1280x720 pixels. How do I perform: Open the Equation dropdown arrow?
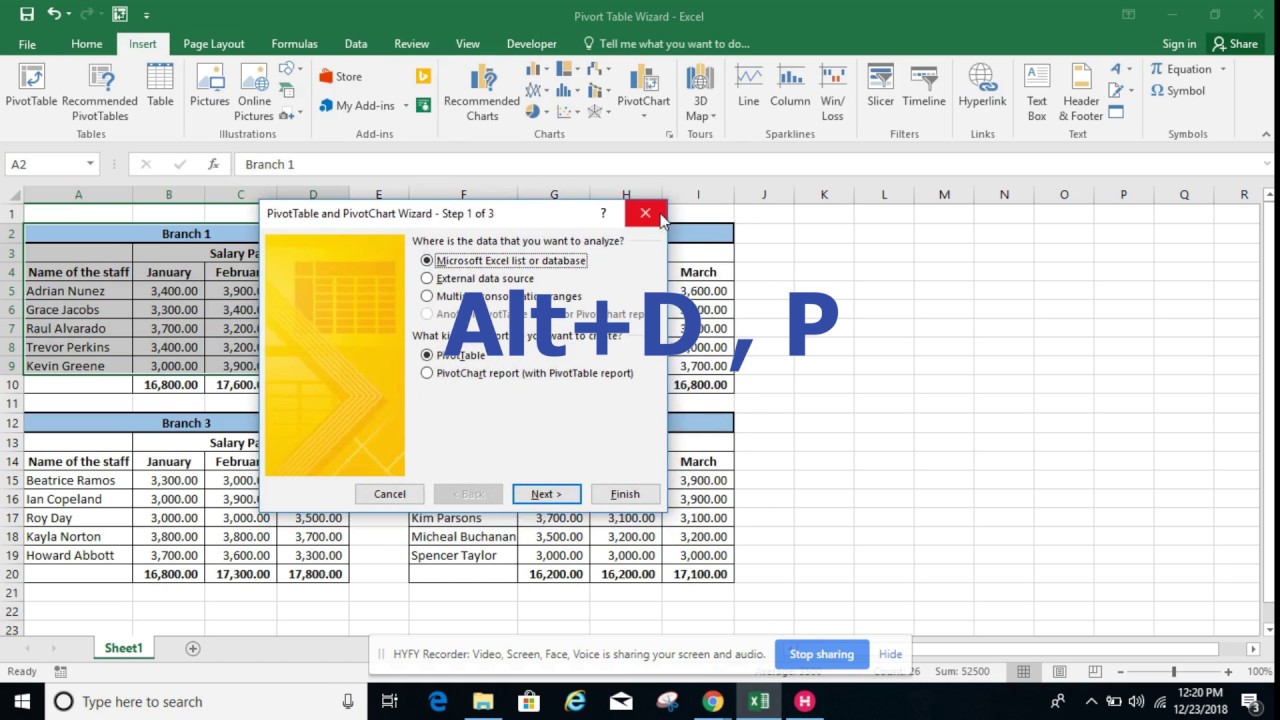(x=1222, y=69)
